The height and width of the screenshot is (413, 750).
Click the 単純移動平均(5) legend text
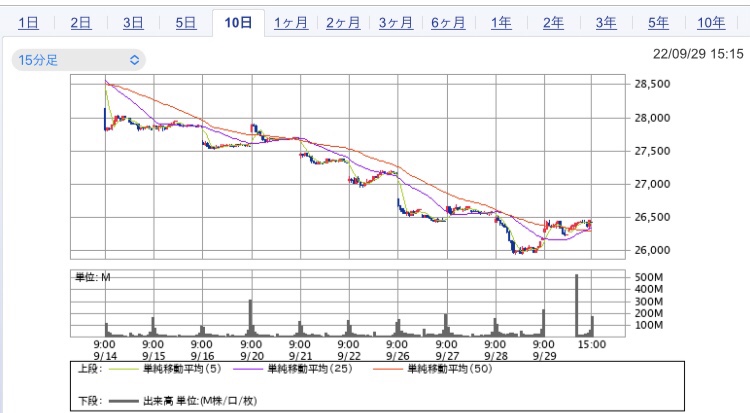(182, 369)
